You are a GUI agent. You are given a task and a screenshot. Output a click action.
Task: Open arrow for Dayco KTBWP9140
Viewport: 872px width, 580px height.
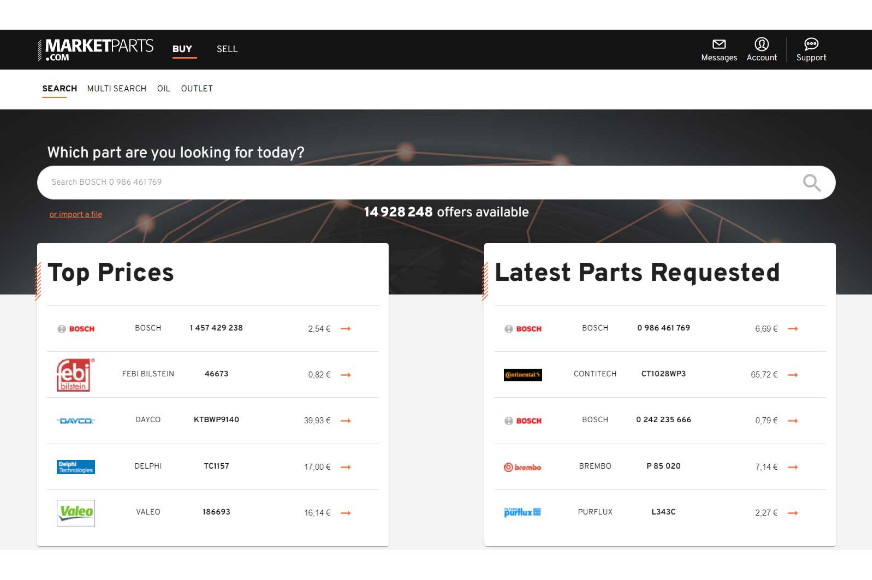(346, 421)
